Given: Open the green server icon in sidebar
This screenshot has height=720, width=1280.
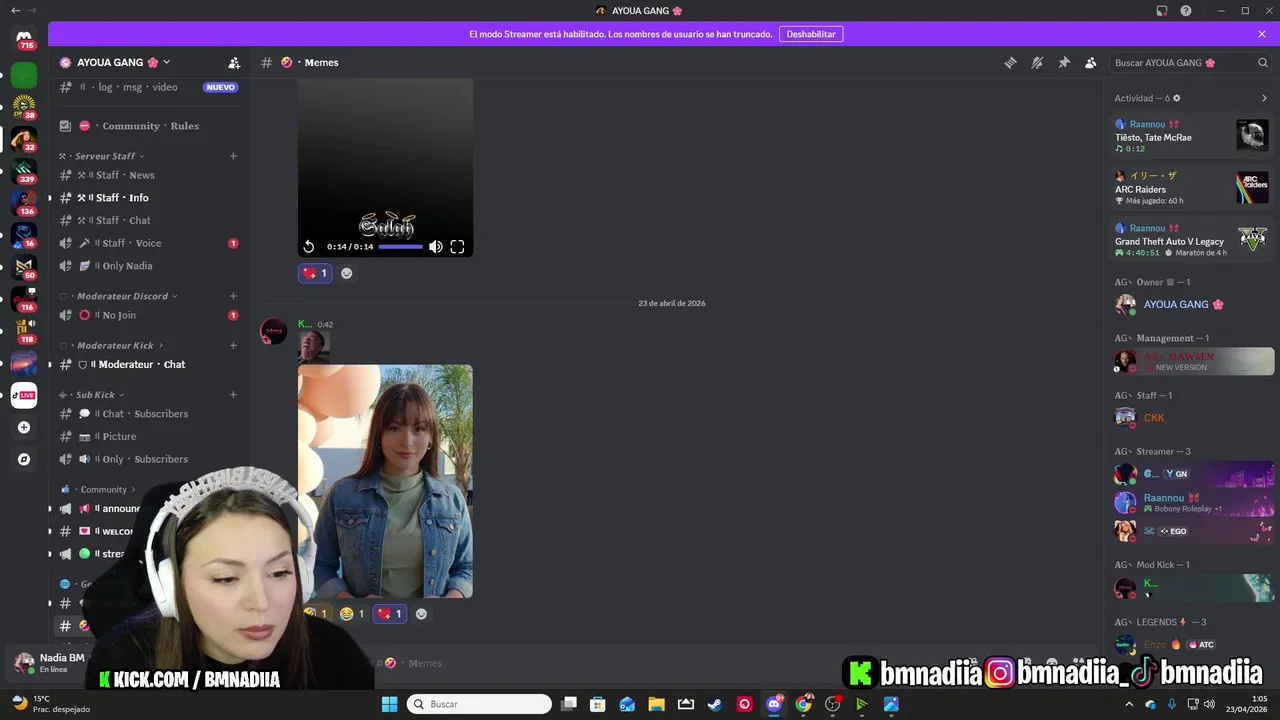Looking at the screenshot, I should point(24,74).
